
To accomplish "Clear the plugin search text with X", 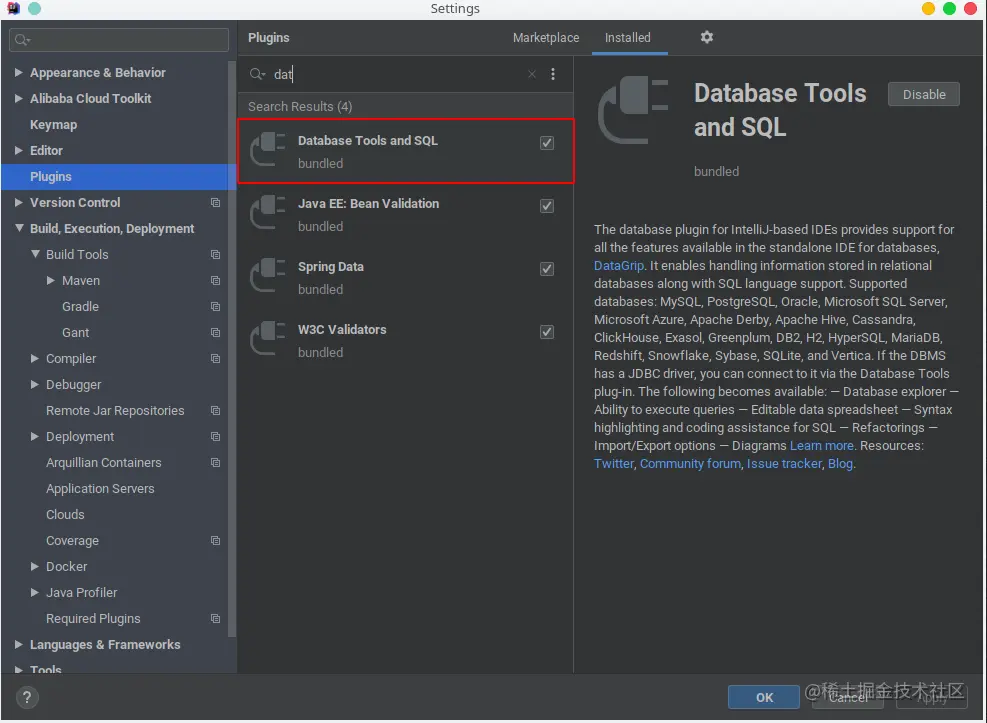I will (532, 74).
